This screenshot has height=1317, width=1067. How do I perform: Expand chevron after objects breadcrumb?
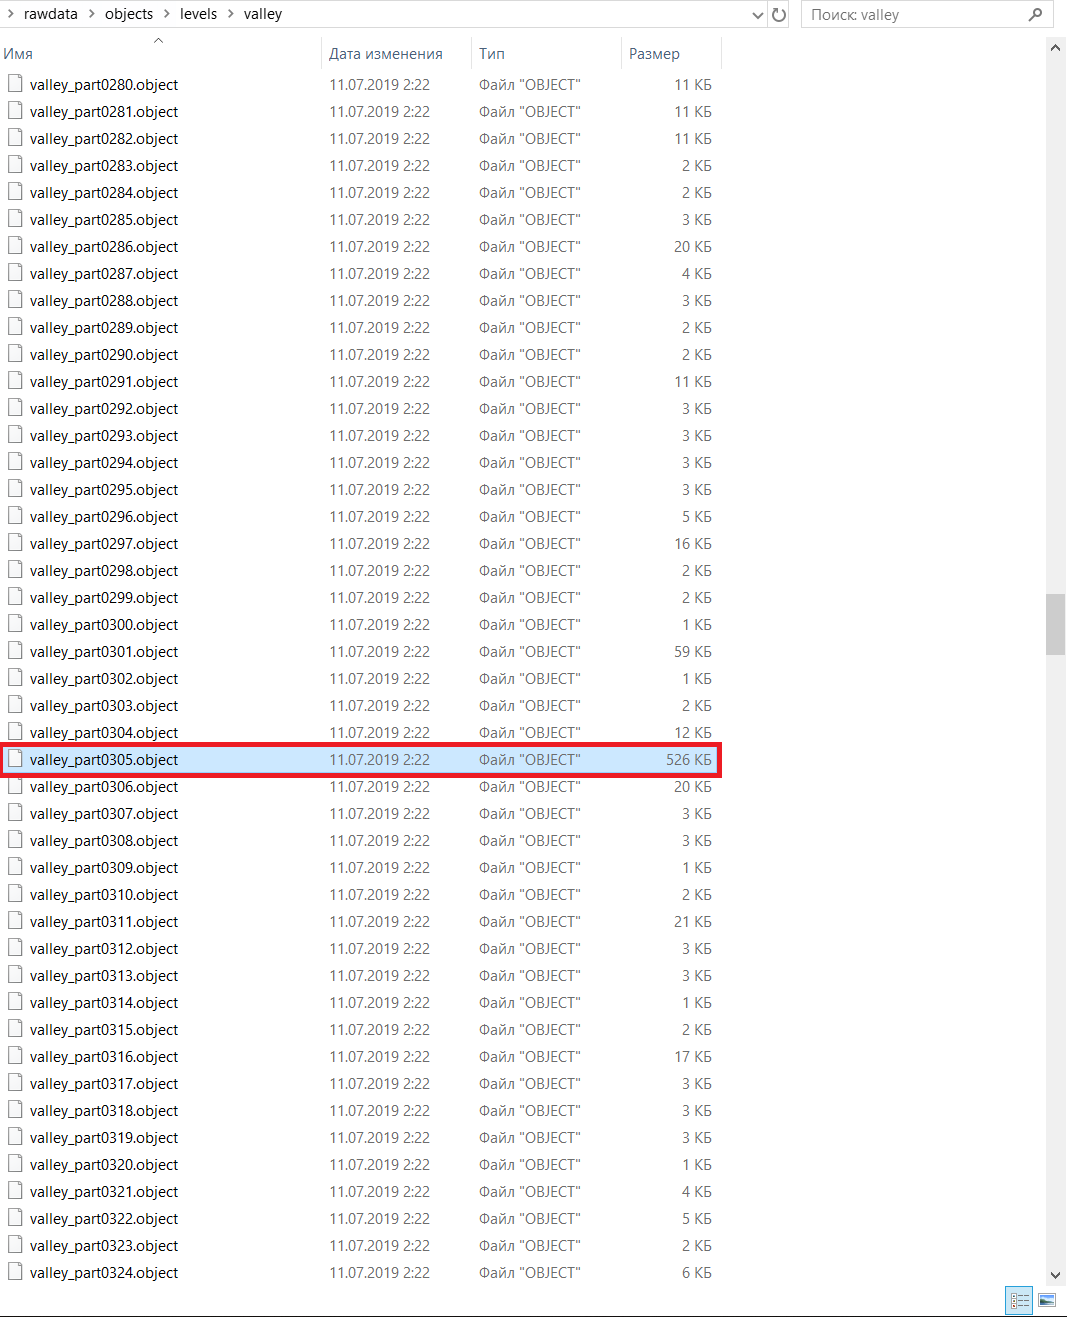[x=167, y=14]
